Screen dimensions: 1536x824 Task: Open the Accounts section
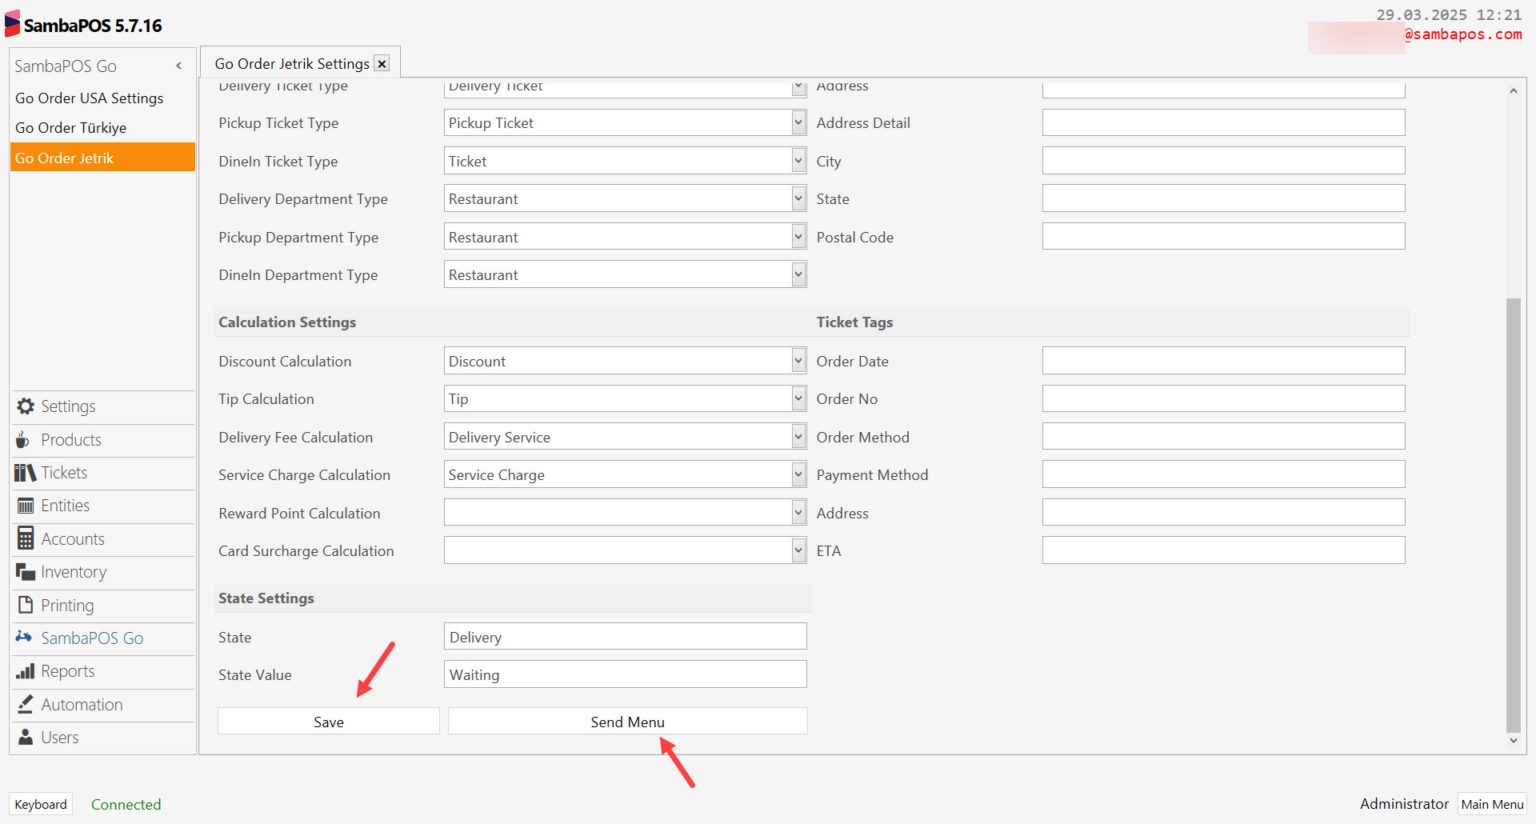click(70, 538)
